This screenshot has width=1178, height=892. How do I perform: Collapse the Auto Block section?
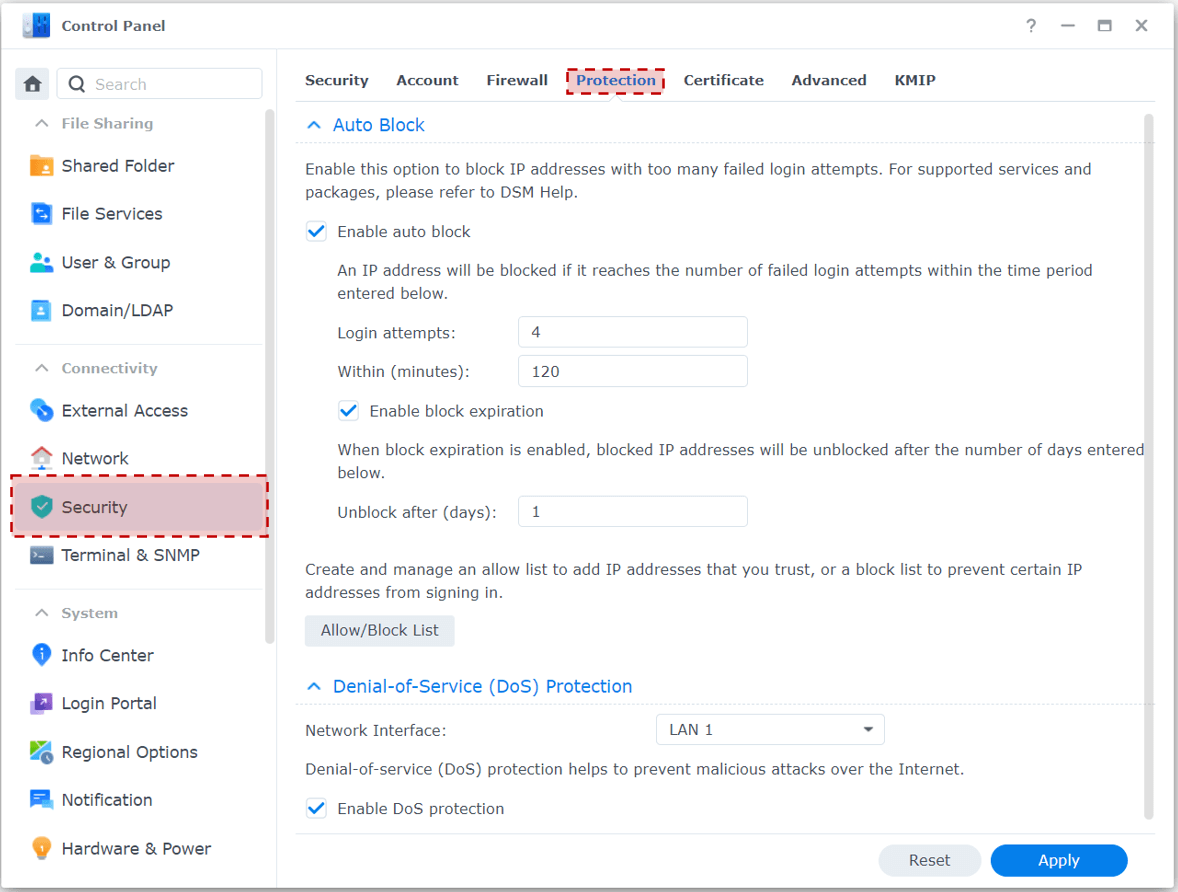[x=314, y=125]
